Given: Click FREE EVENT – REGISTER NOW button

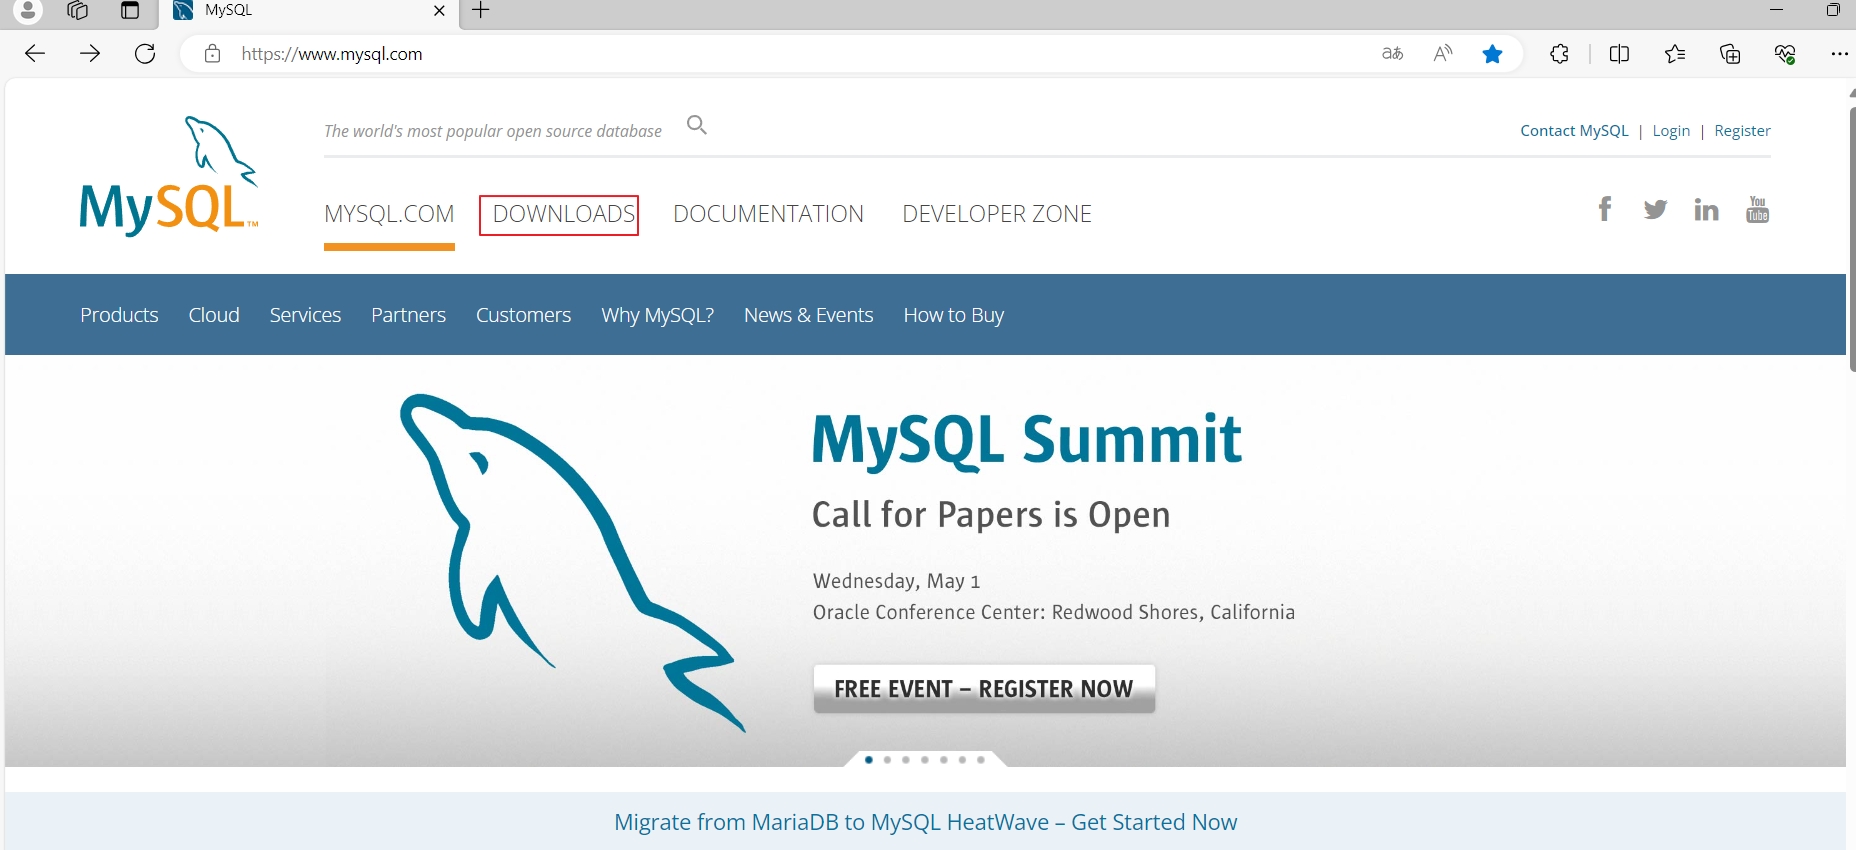Looking at the screenshot, I should (984, 689).
